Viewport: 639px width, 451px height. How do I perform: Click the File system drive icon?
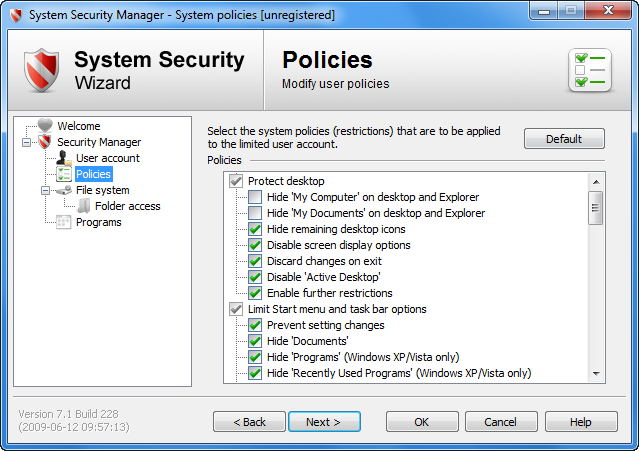click(64, 190)
